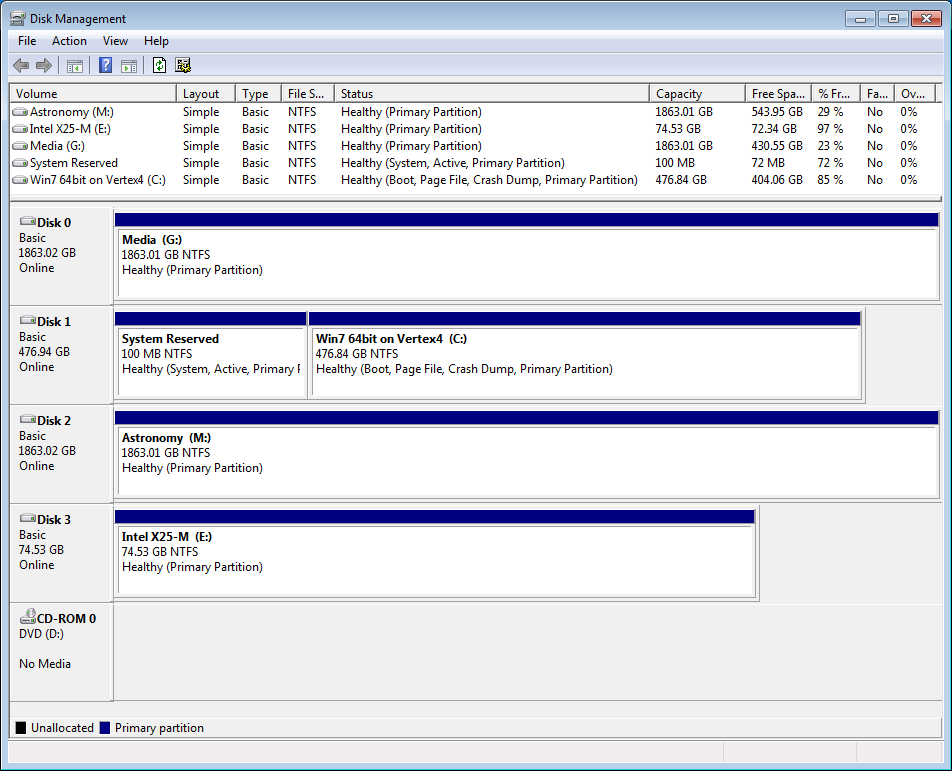Sort by the Capacity column header
This screenshot has width=952, height=771.
(698, 93)
